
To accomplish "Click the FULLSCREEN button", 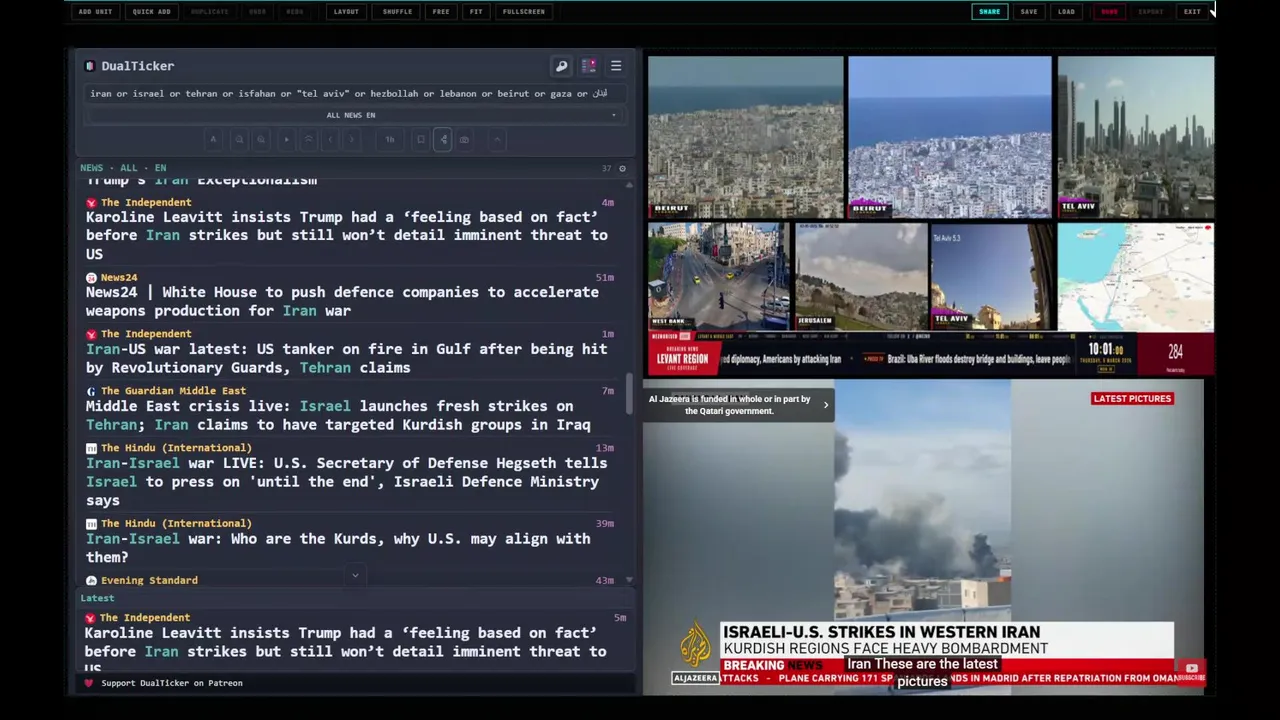I will (524, 12).
